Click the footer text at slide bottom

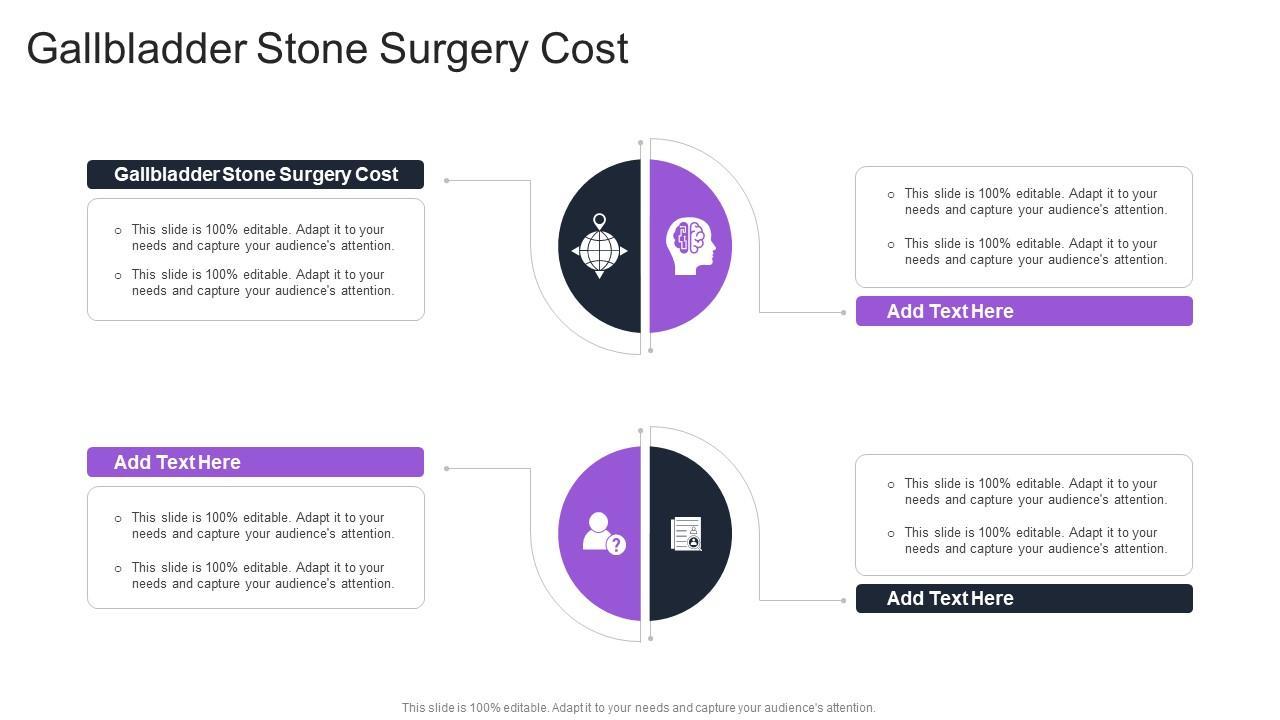click(638, 708)
